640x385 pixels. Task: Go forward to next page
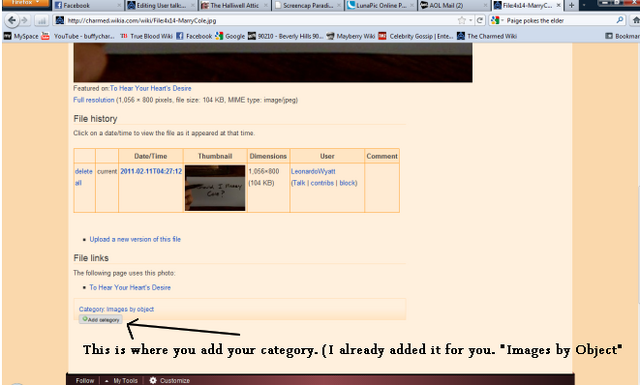[x=24, y=20]
